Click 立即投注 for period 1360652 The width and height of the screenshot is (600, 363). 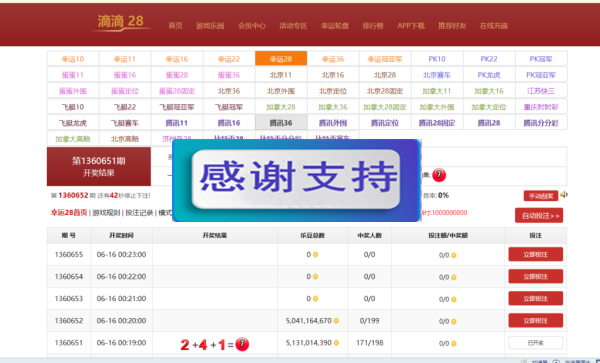(x=535, y=321)
